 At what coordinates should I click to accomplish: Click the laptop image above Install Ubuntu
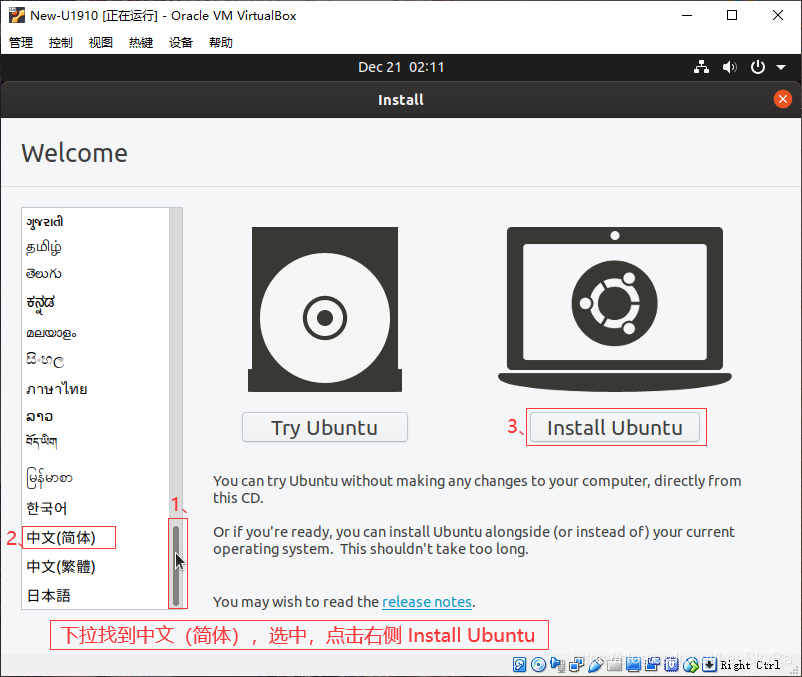point(615,309)
